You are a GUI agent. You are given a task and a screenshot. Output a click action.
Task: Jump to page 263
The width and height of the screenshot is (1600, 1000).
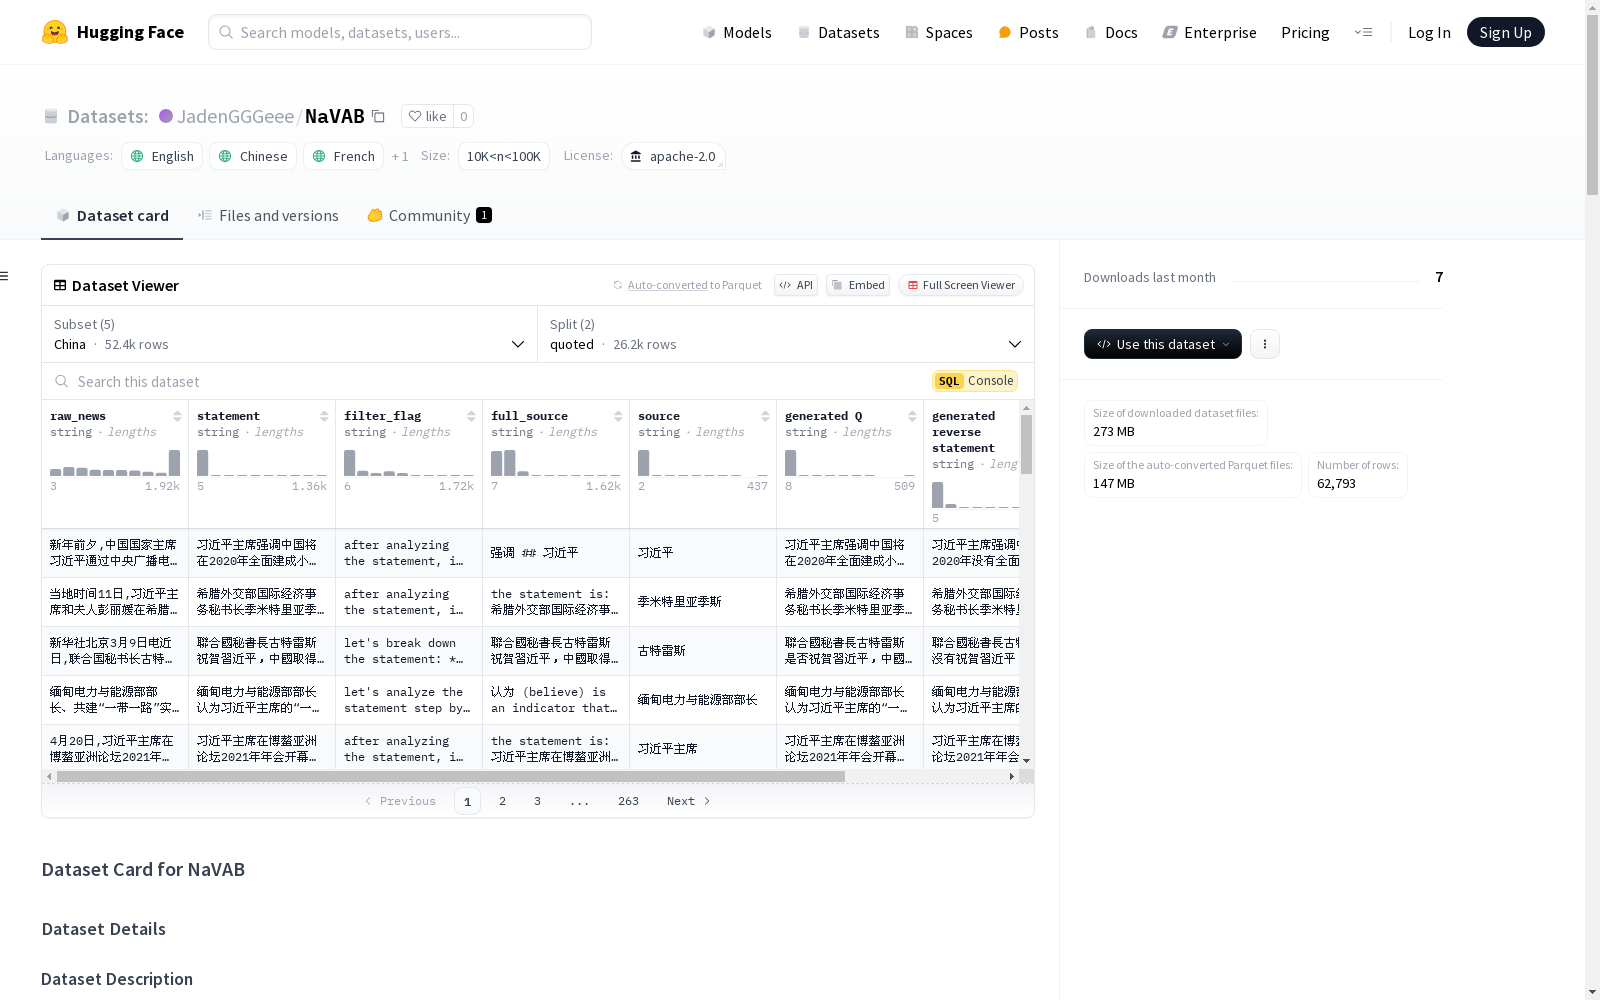[x=628, y=801]
